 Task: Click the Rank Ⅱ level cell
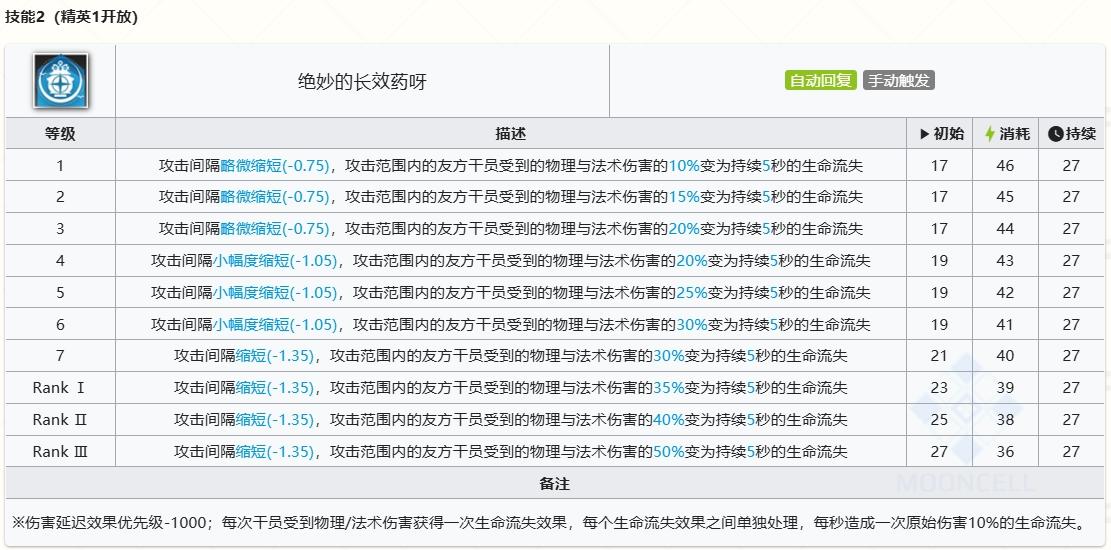(60, 420)
